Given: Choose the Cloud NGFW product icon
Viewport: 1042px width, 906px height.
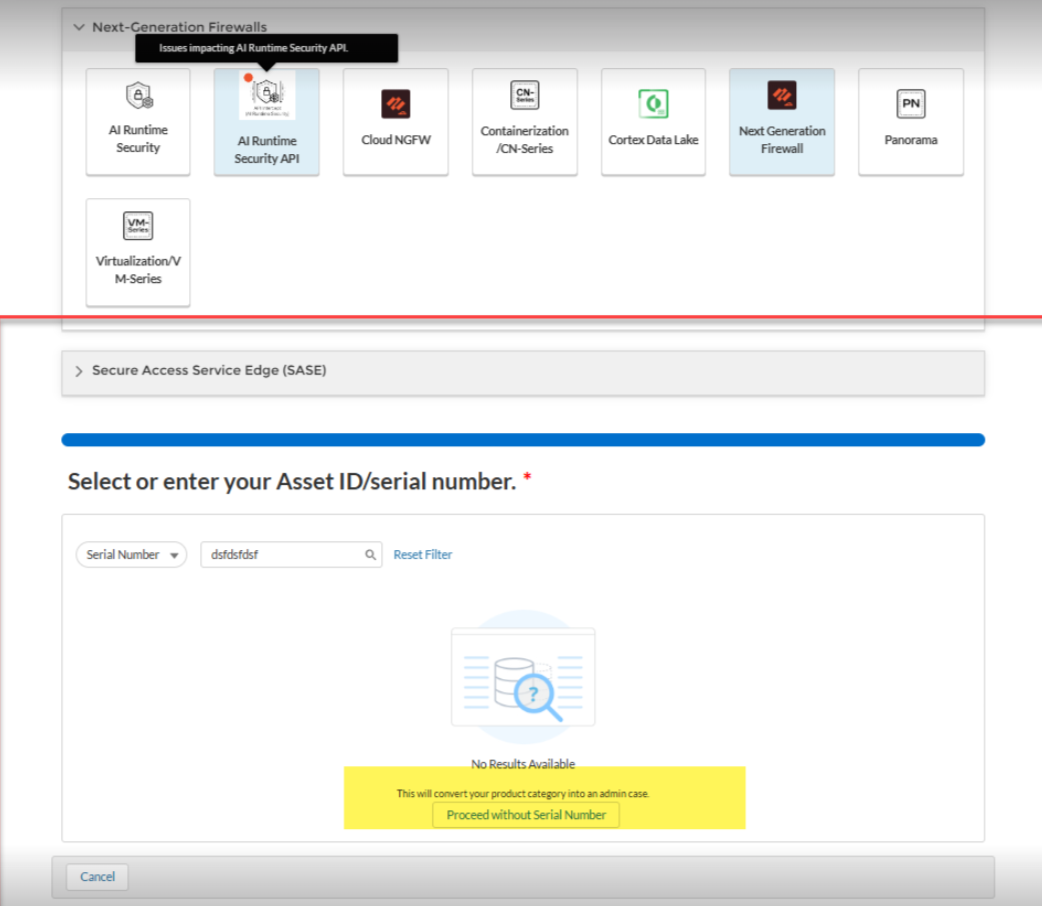Looking at the screenshot, I should click(x=395, y=104).
